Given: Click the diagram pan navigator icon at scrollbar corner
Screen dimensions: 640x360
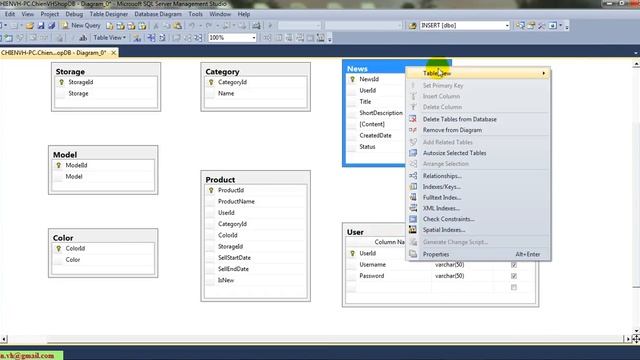Looking at the screenshot, I should 636,339.
